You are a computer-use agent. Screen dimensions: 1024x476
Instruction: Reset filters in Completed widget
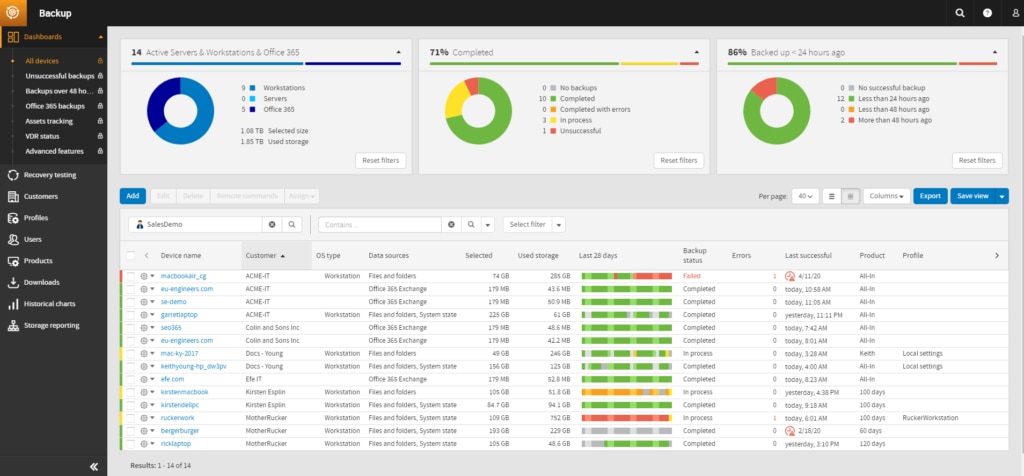[679, 161]
